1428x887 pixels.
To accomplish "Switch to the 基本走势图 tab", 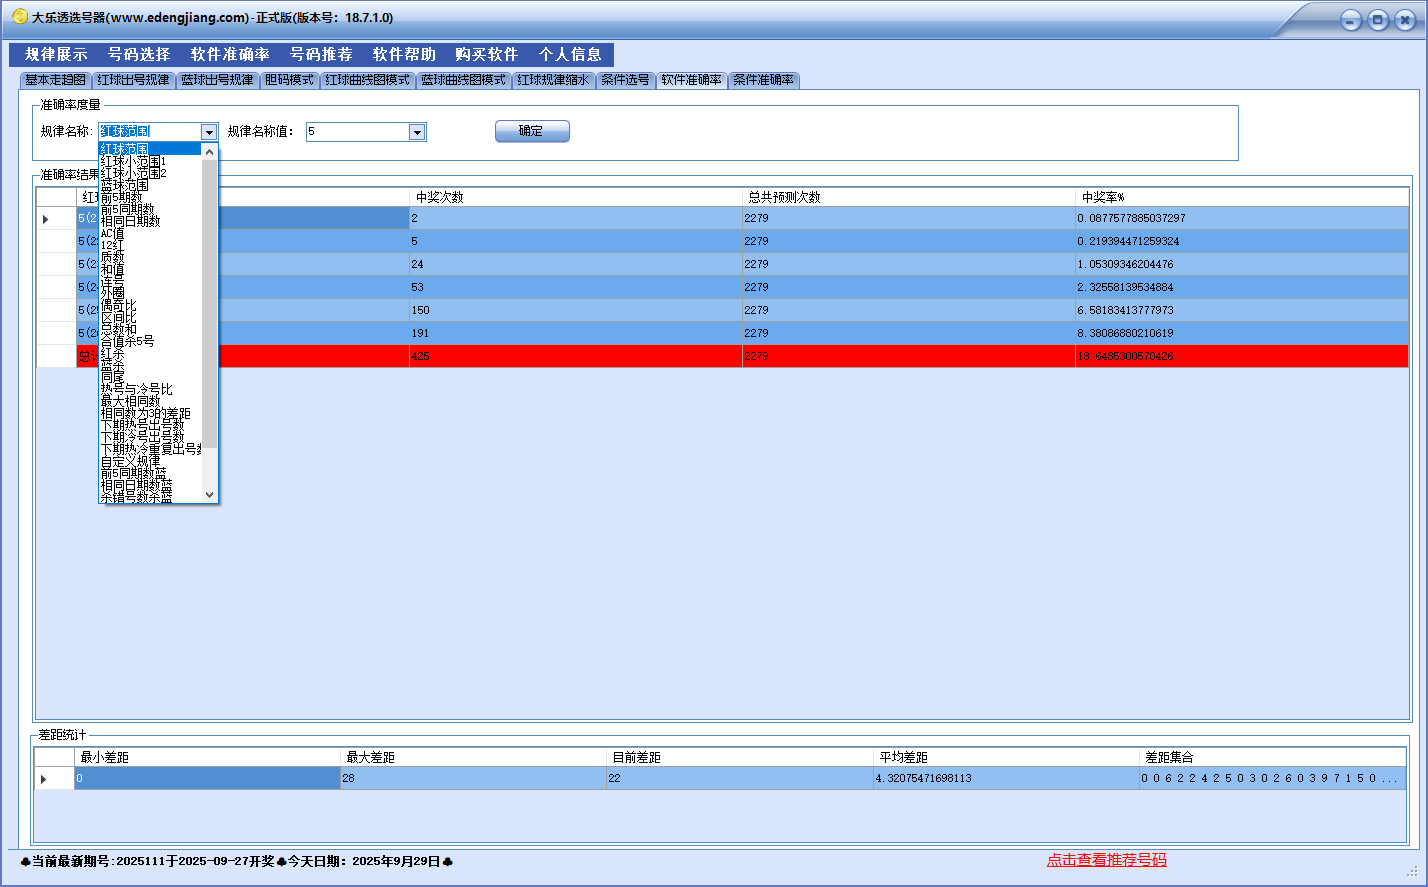I will point(55,80).
